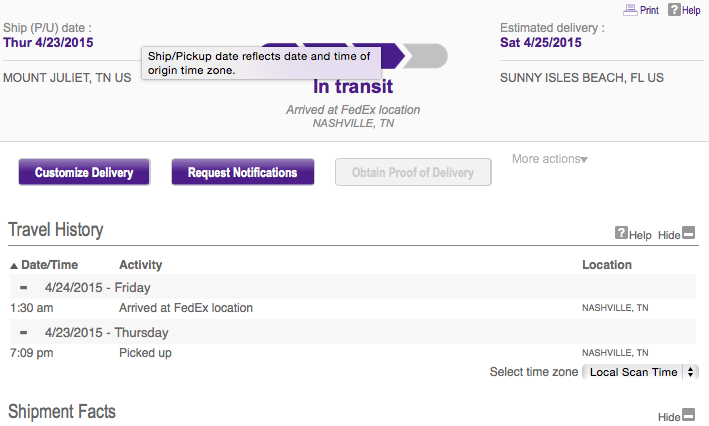
Task: Collapse the 4/24/2015 Friday row
Action: pyautogui.click(x=24, y=287)
